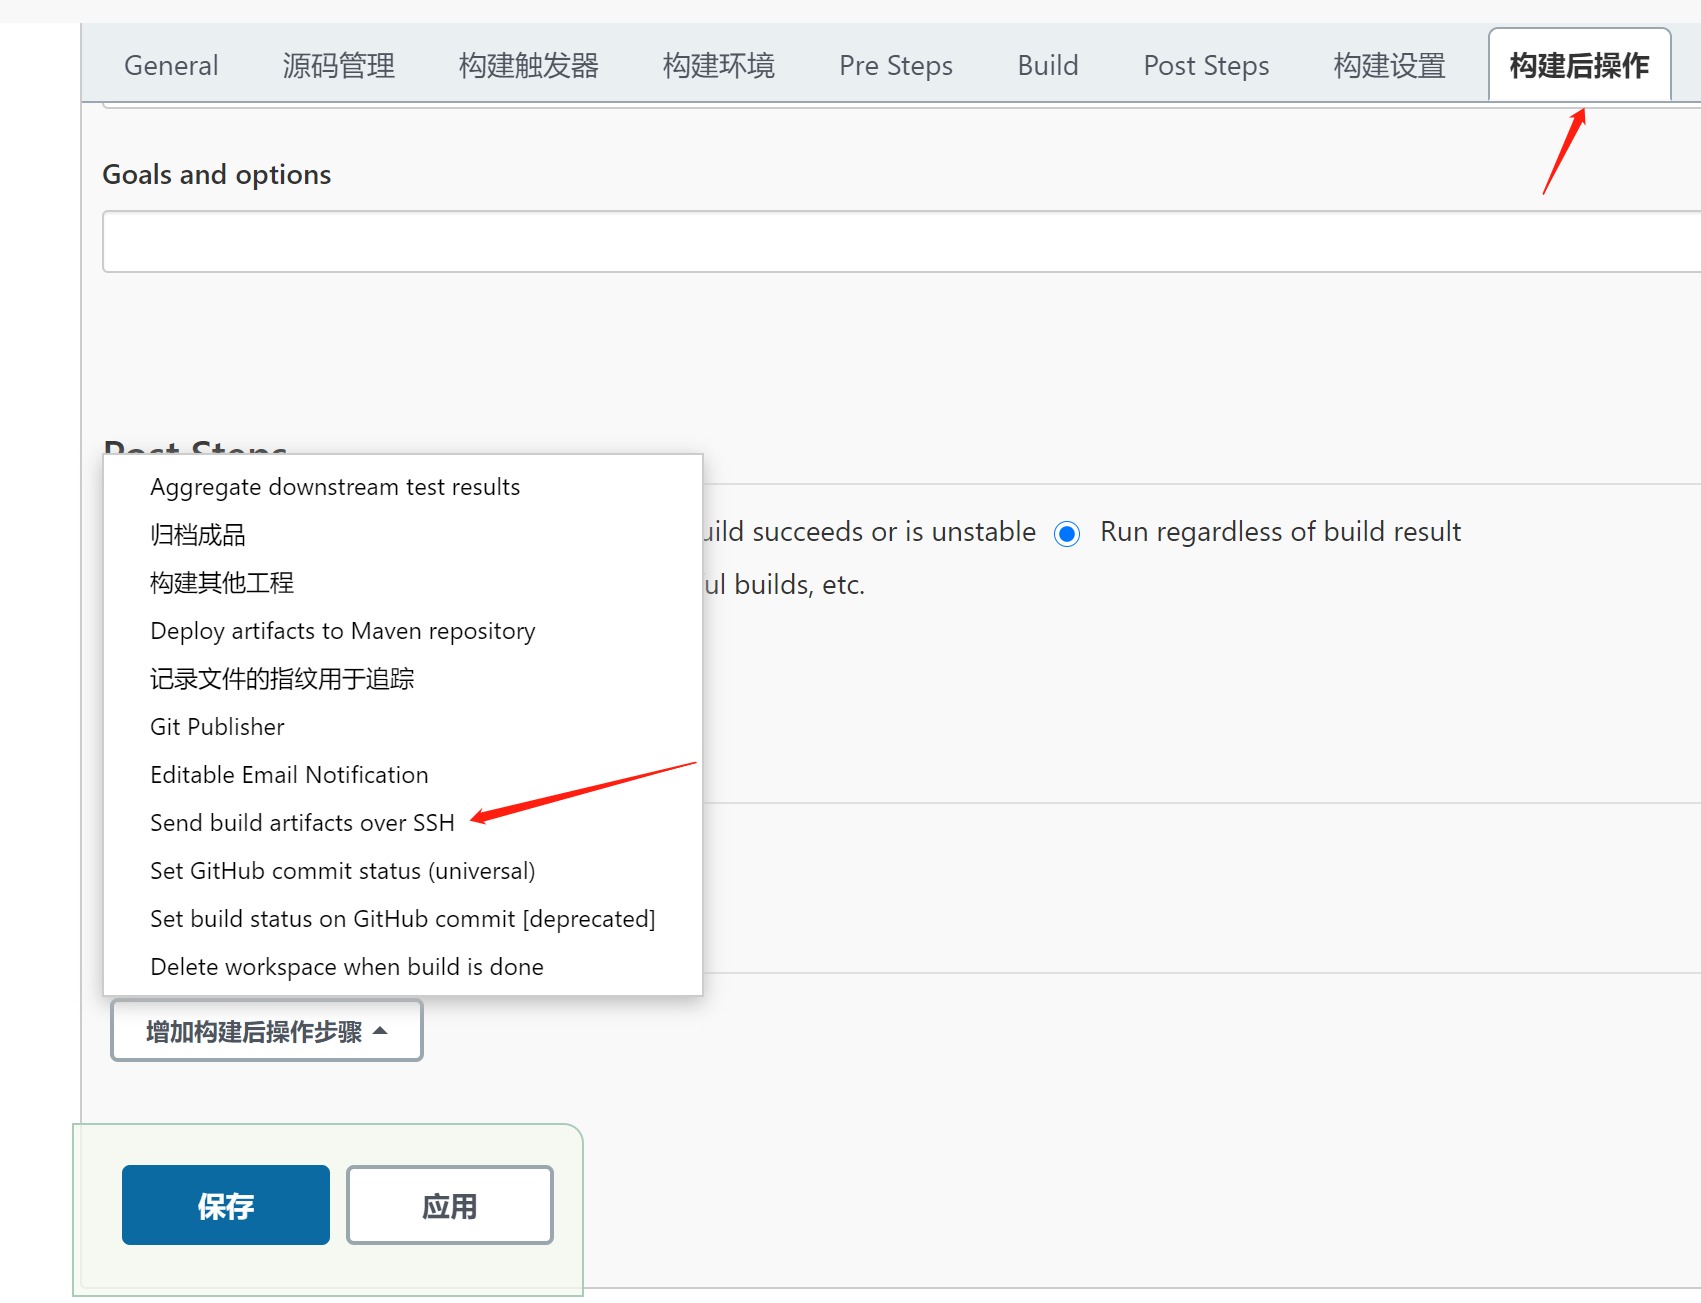The height and width of the screenshot is (1303, 1701).
Task: Pick Set build status on GitHub commit [deprecated]
Action: tap(403, 919)
